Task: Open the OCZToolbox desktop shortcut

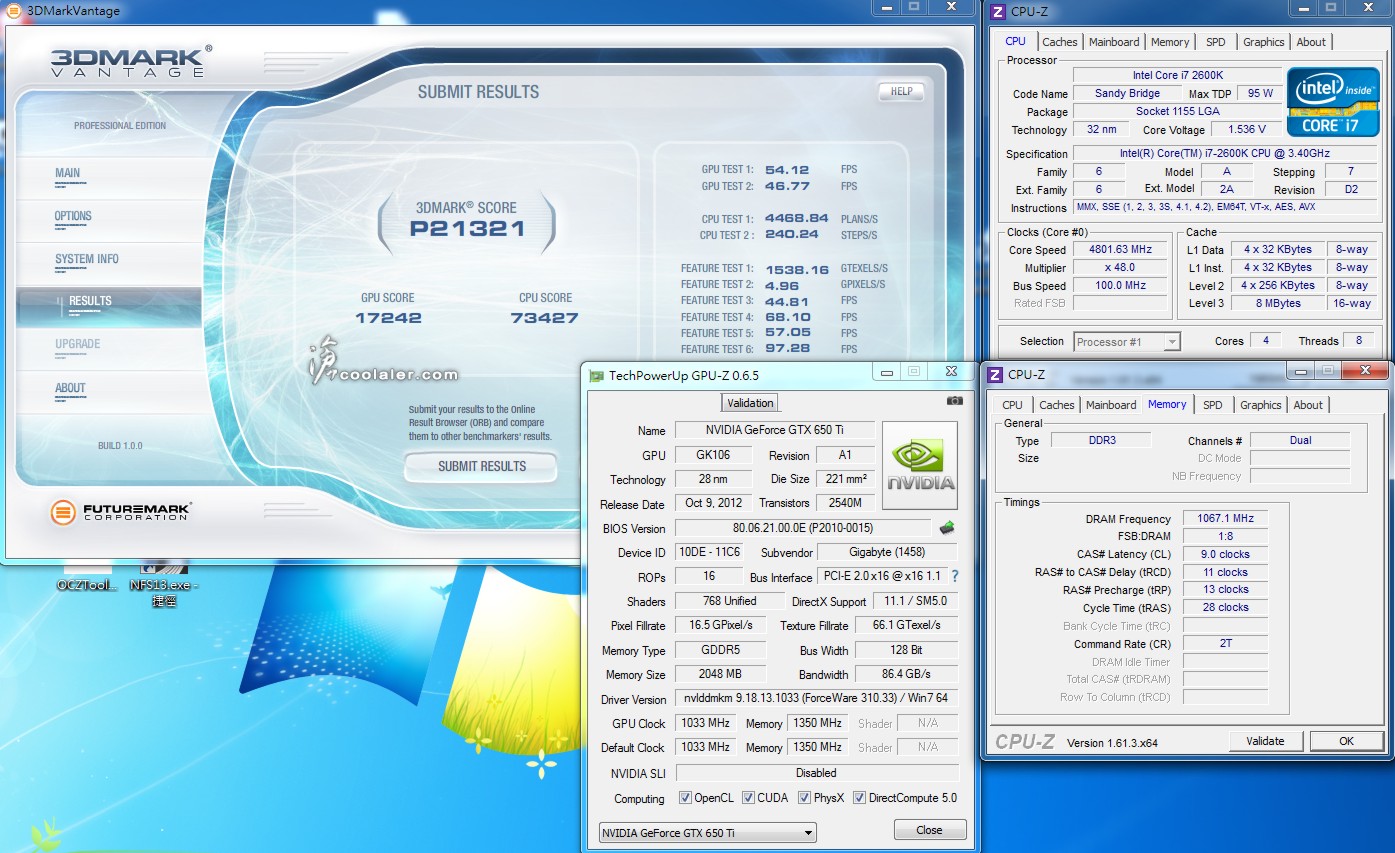Action: pyautogui.click(x=87, y=576)
